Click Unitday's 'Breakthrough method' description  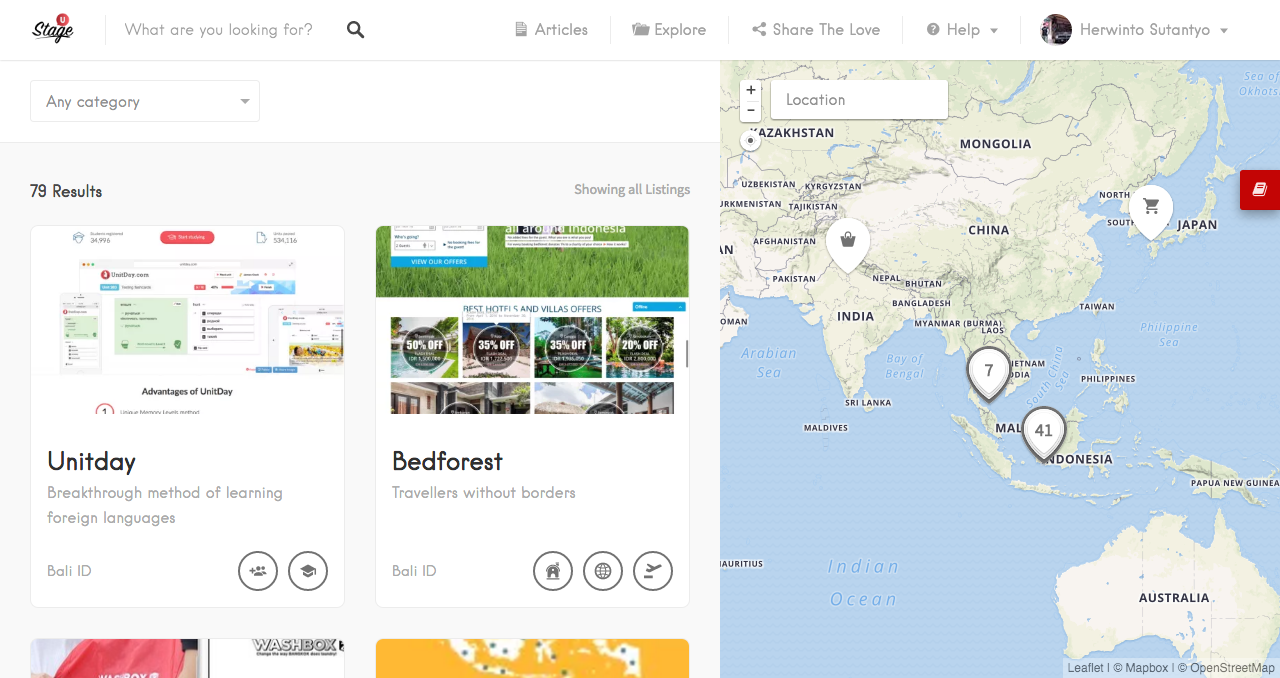[x=165, y=505]
